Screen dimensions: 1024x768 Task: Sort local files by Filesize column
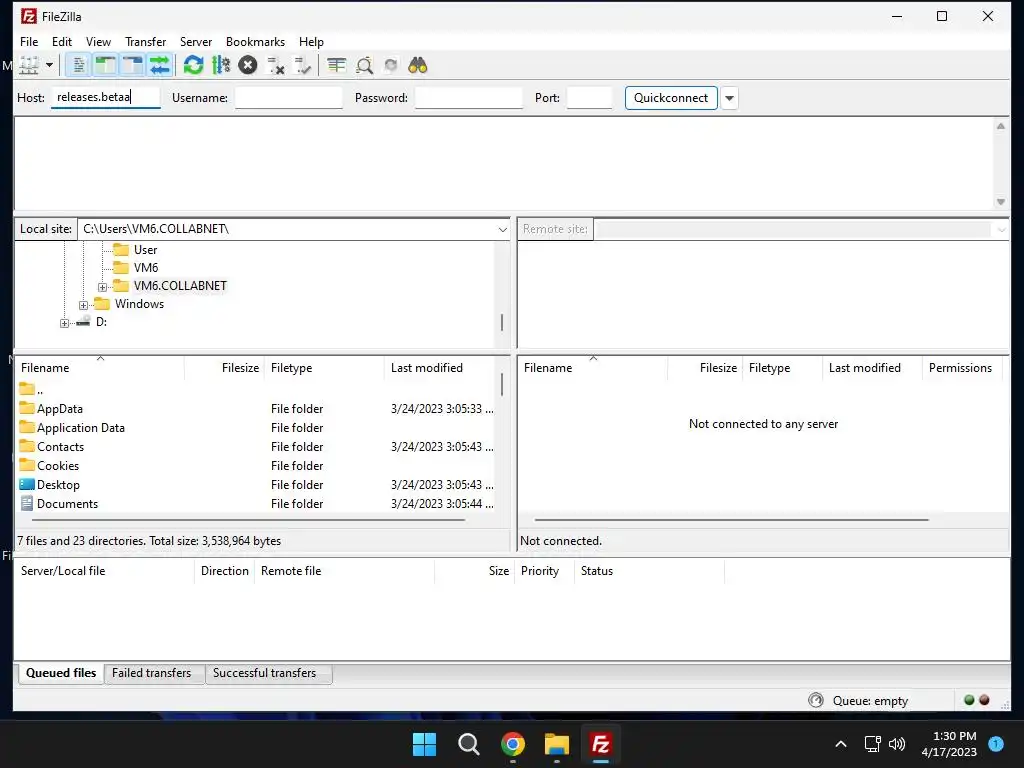click(x=225, y=368)
